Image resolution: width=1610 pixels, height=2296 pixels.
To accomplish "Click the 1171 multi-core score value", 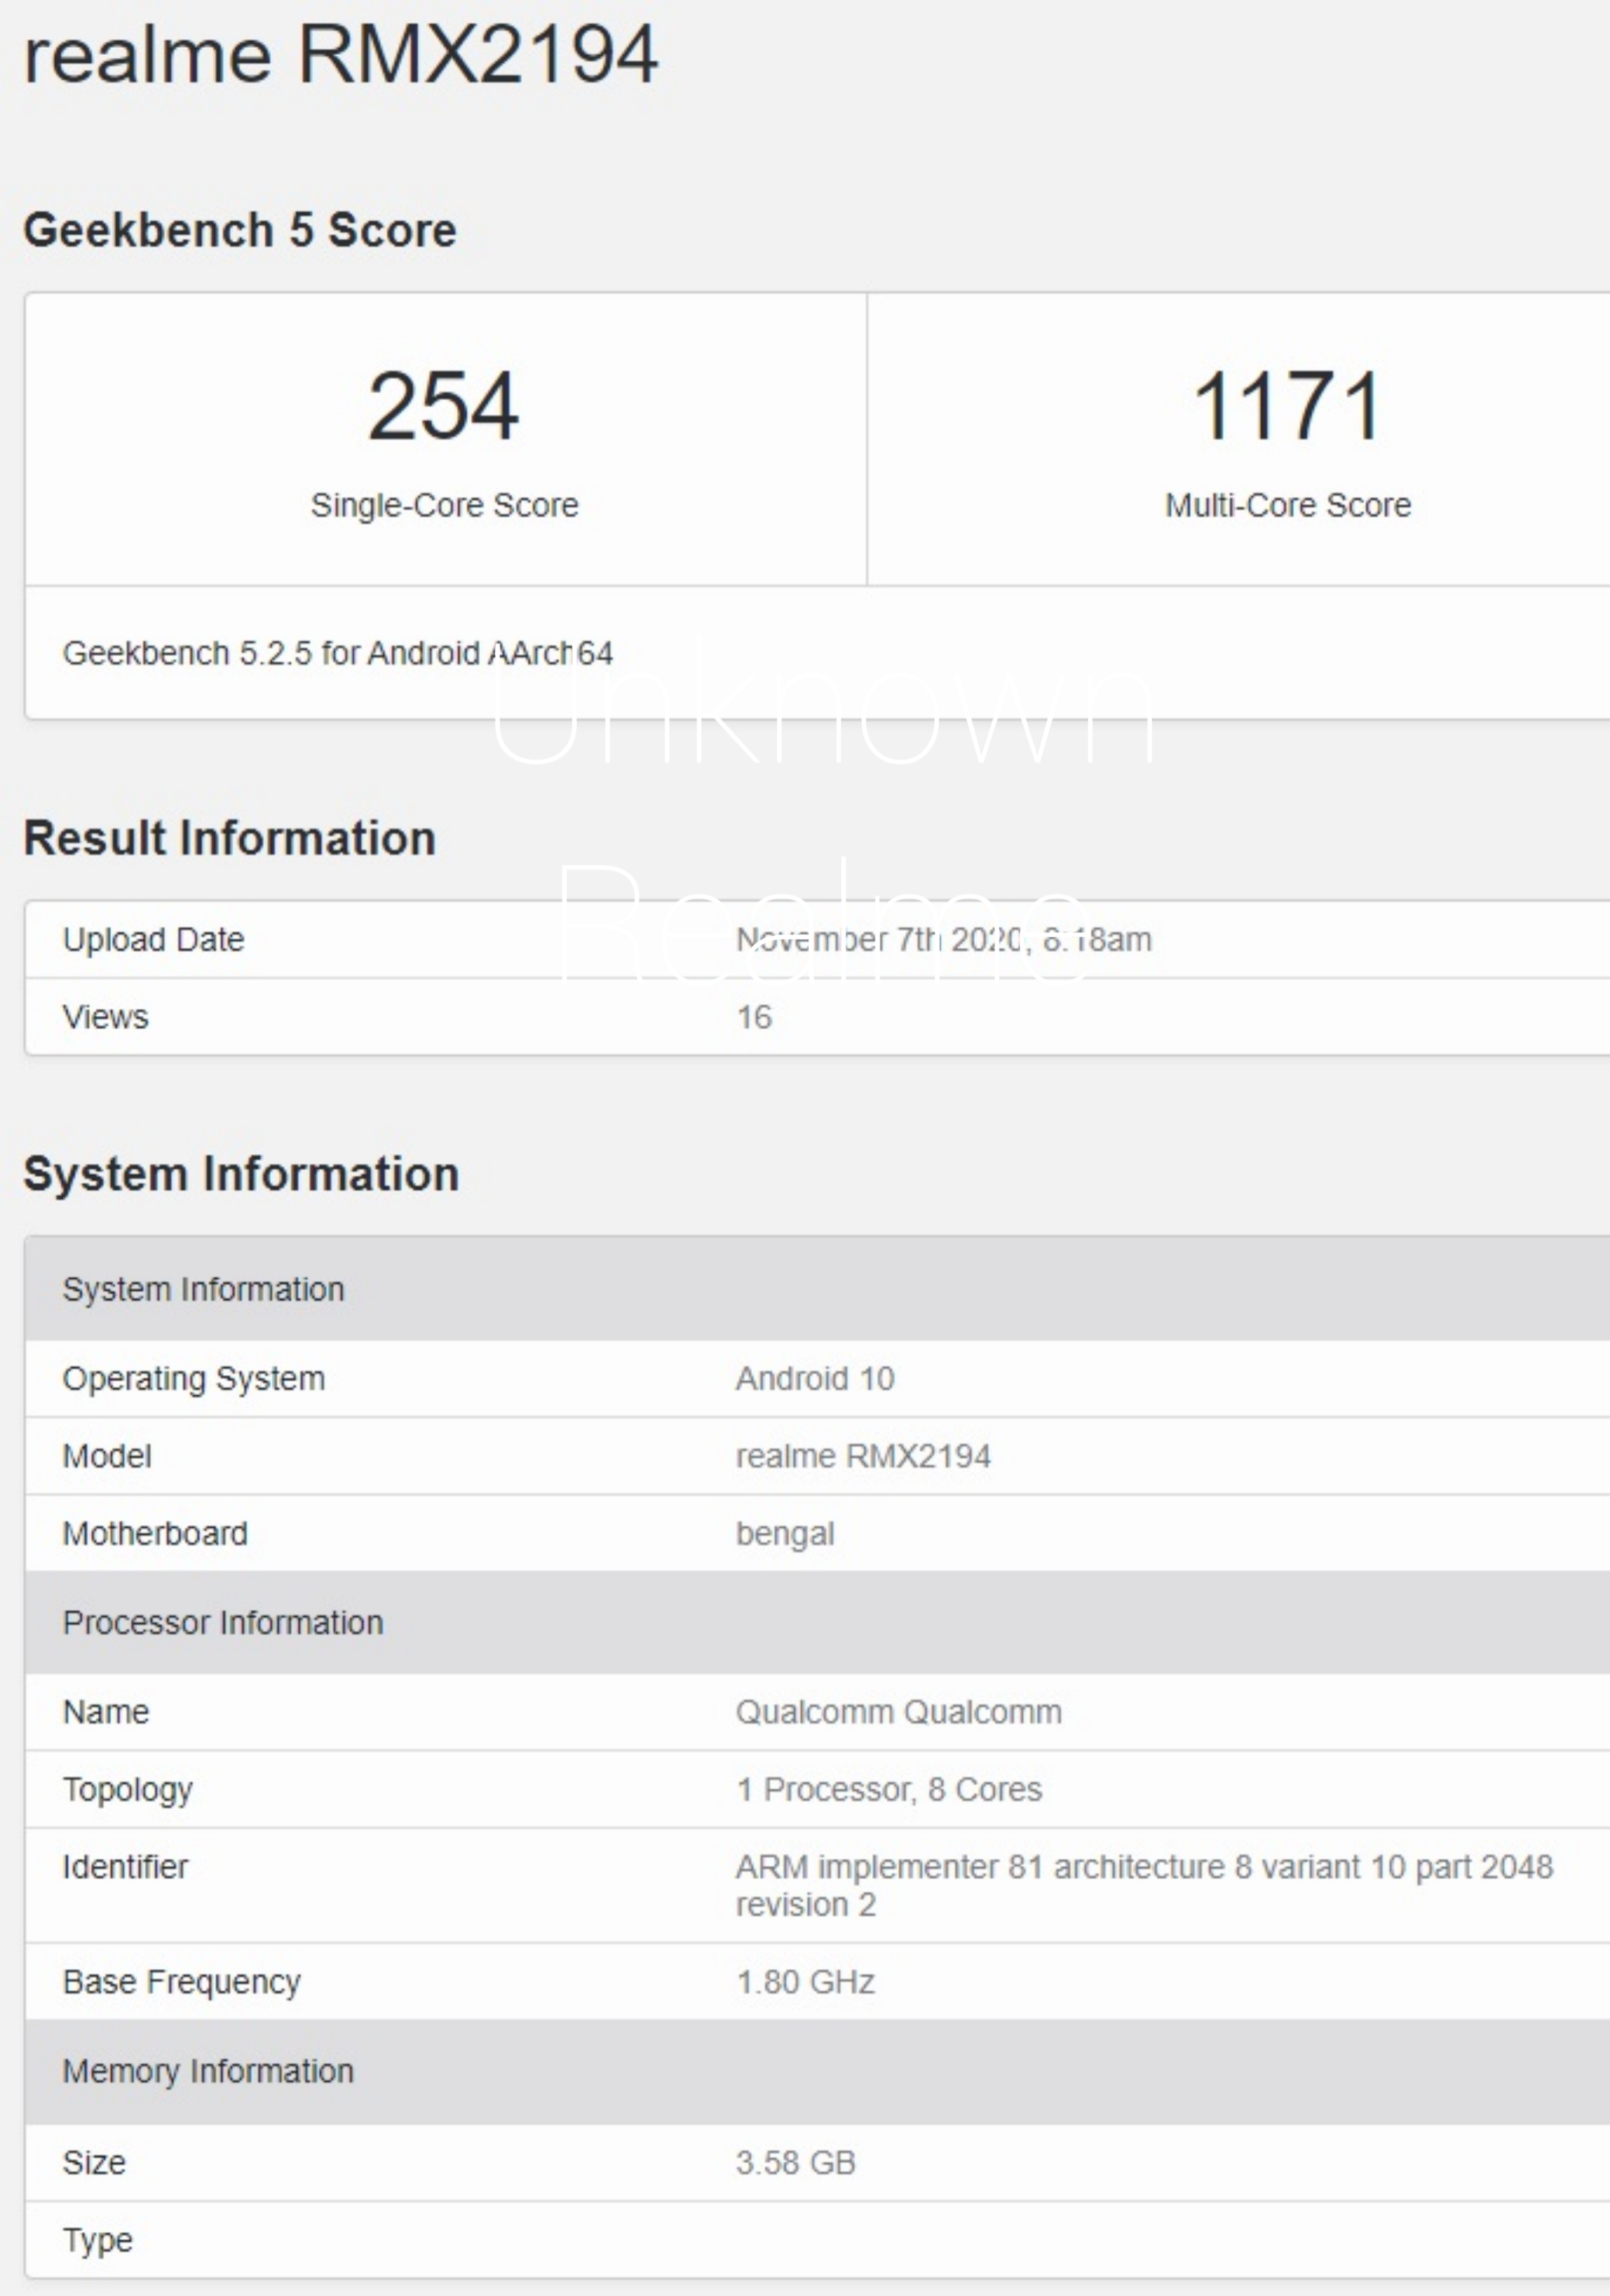I will pyautogui.click(x=1287, y=406).
